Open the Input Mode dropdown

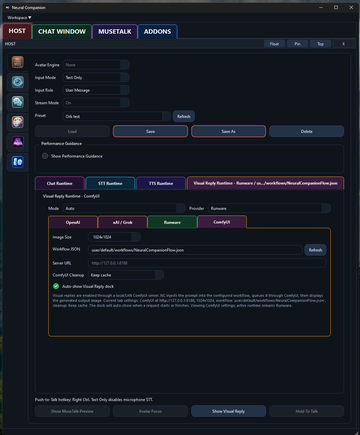coord(96,78)
